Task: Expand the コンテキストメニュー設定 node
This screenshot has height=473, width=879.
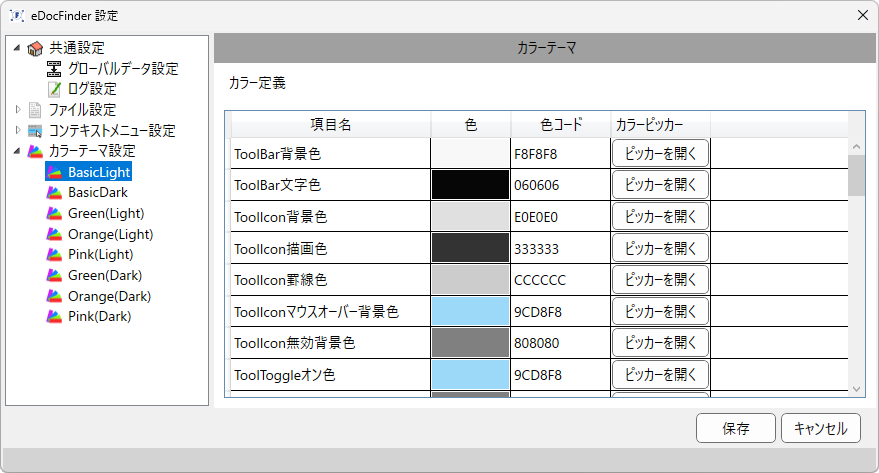Action: tap(17, 130)
